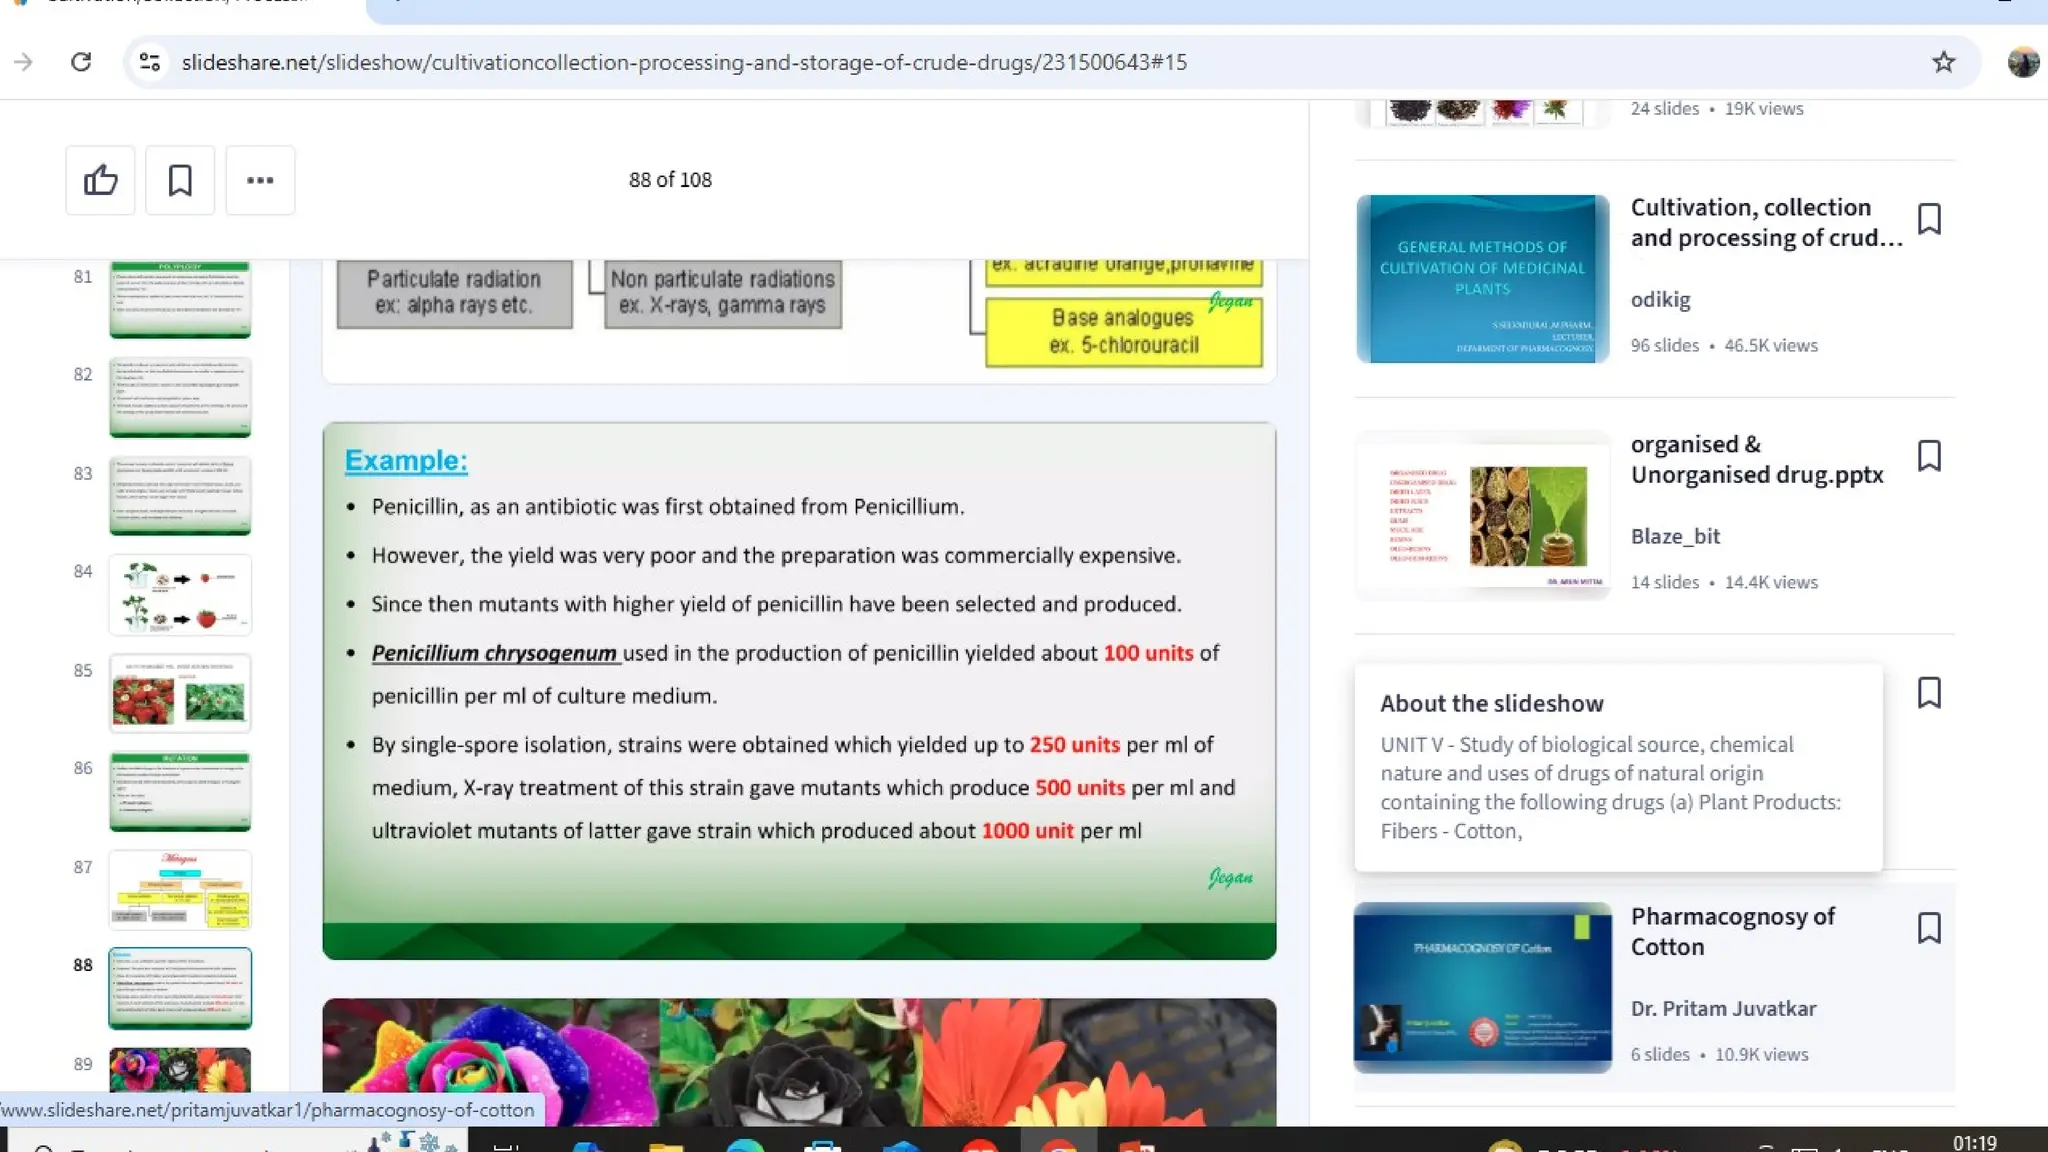Save 'Cultivation, collection and processing' with bookmark
The image size is (2048, 1152).
point(1929,219)
